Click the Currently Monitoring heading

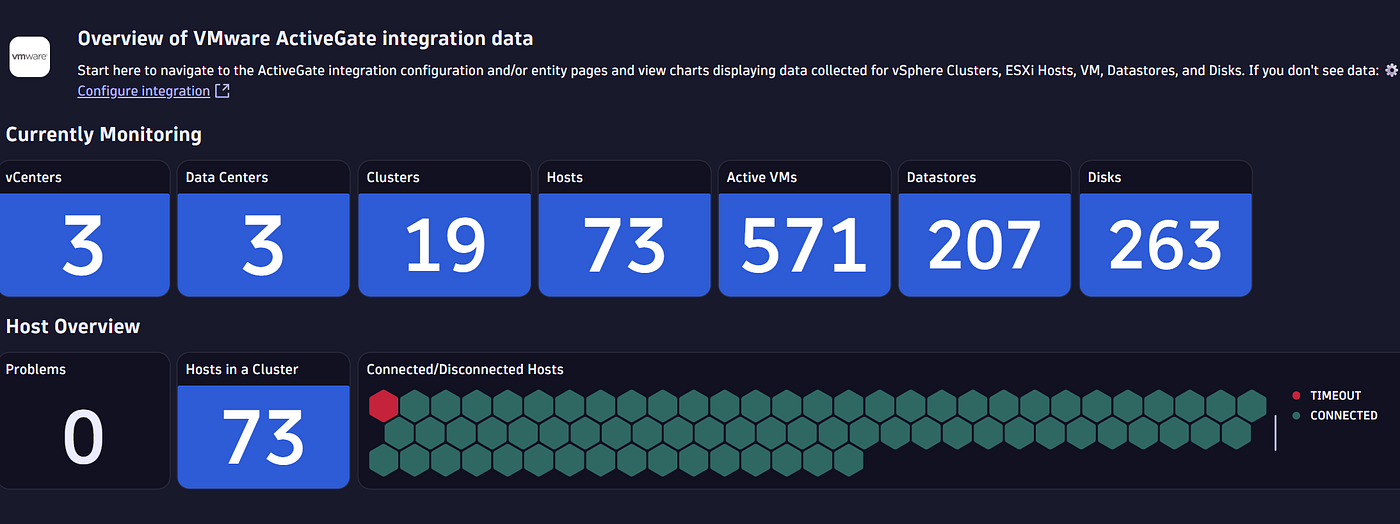104,134
